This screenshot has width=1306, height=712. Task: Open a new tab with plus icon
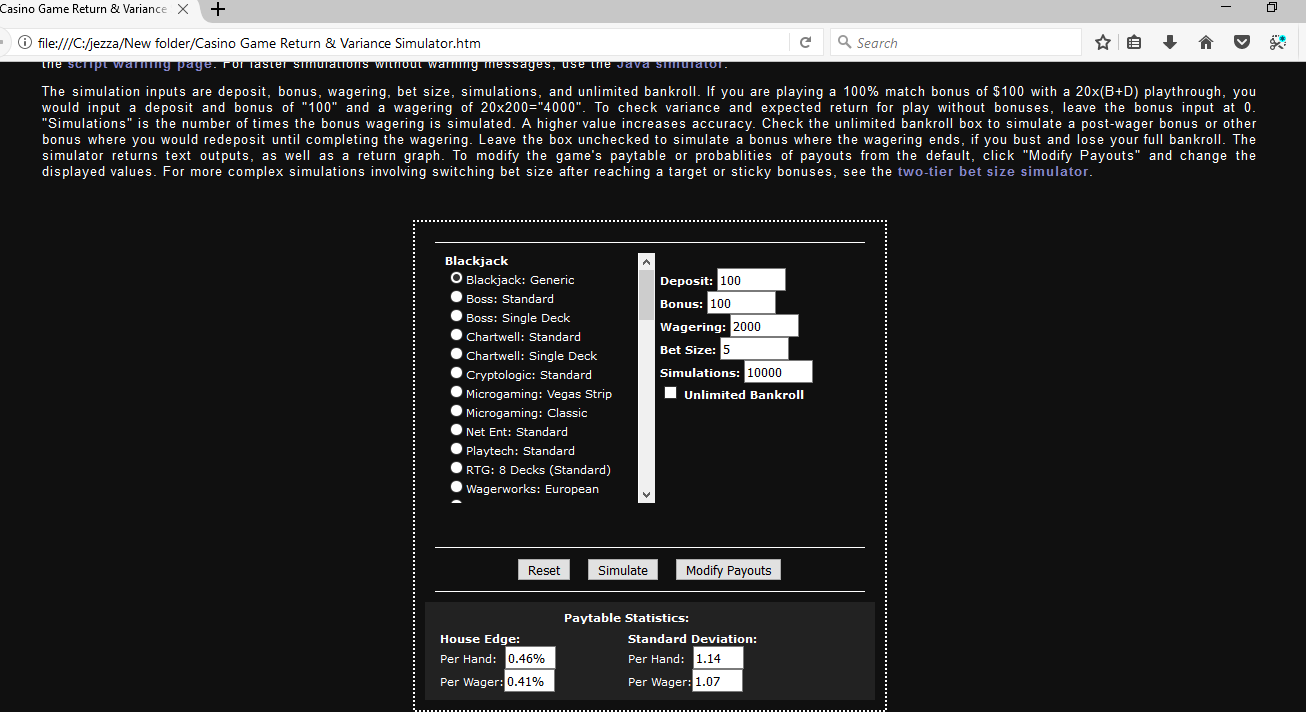coord(218,10)
